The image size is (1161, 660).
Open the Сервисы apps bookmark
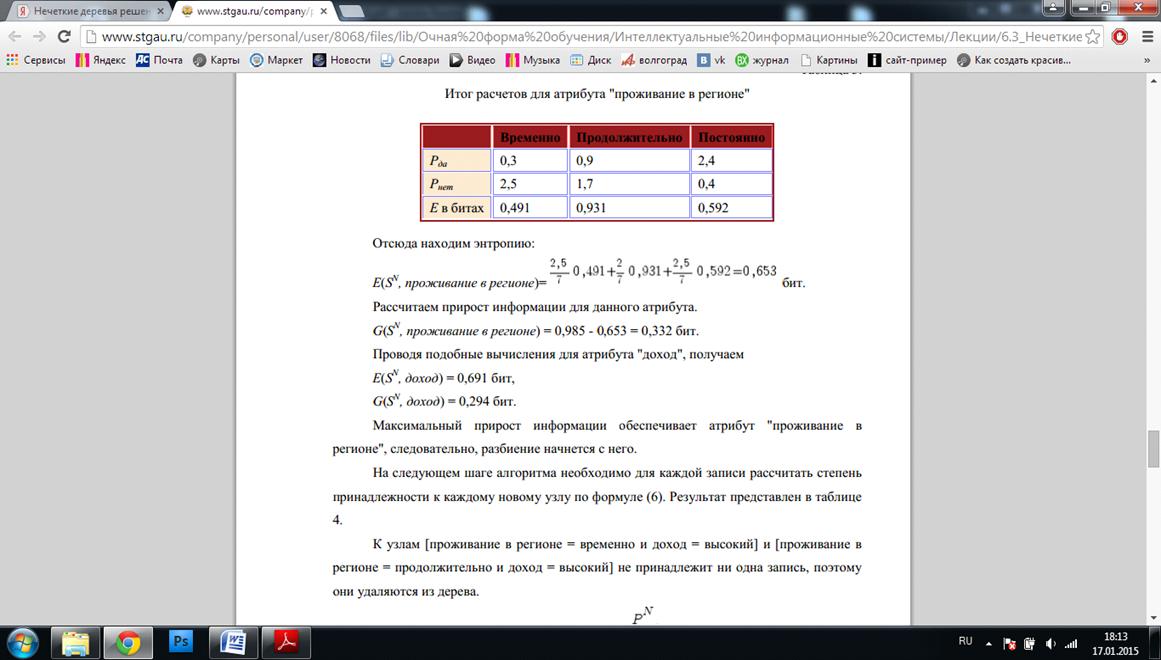(x=36, y=60)
